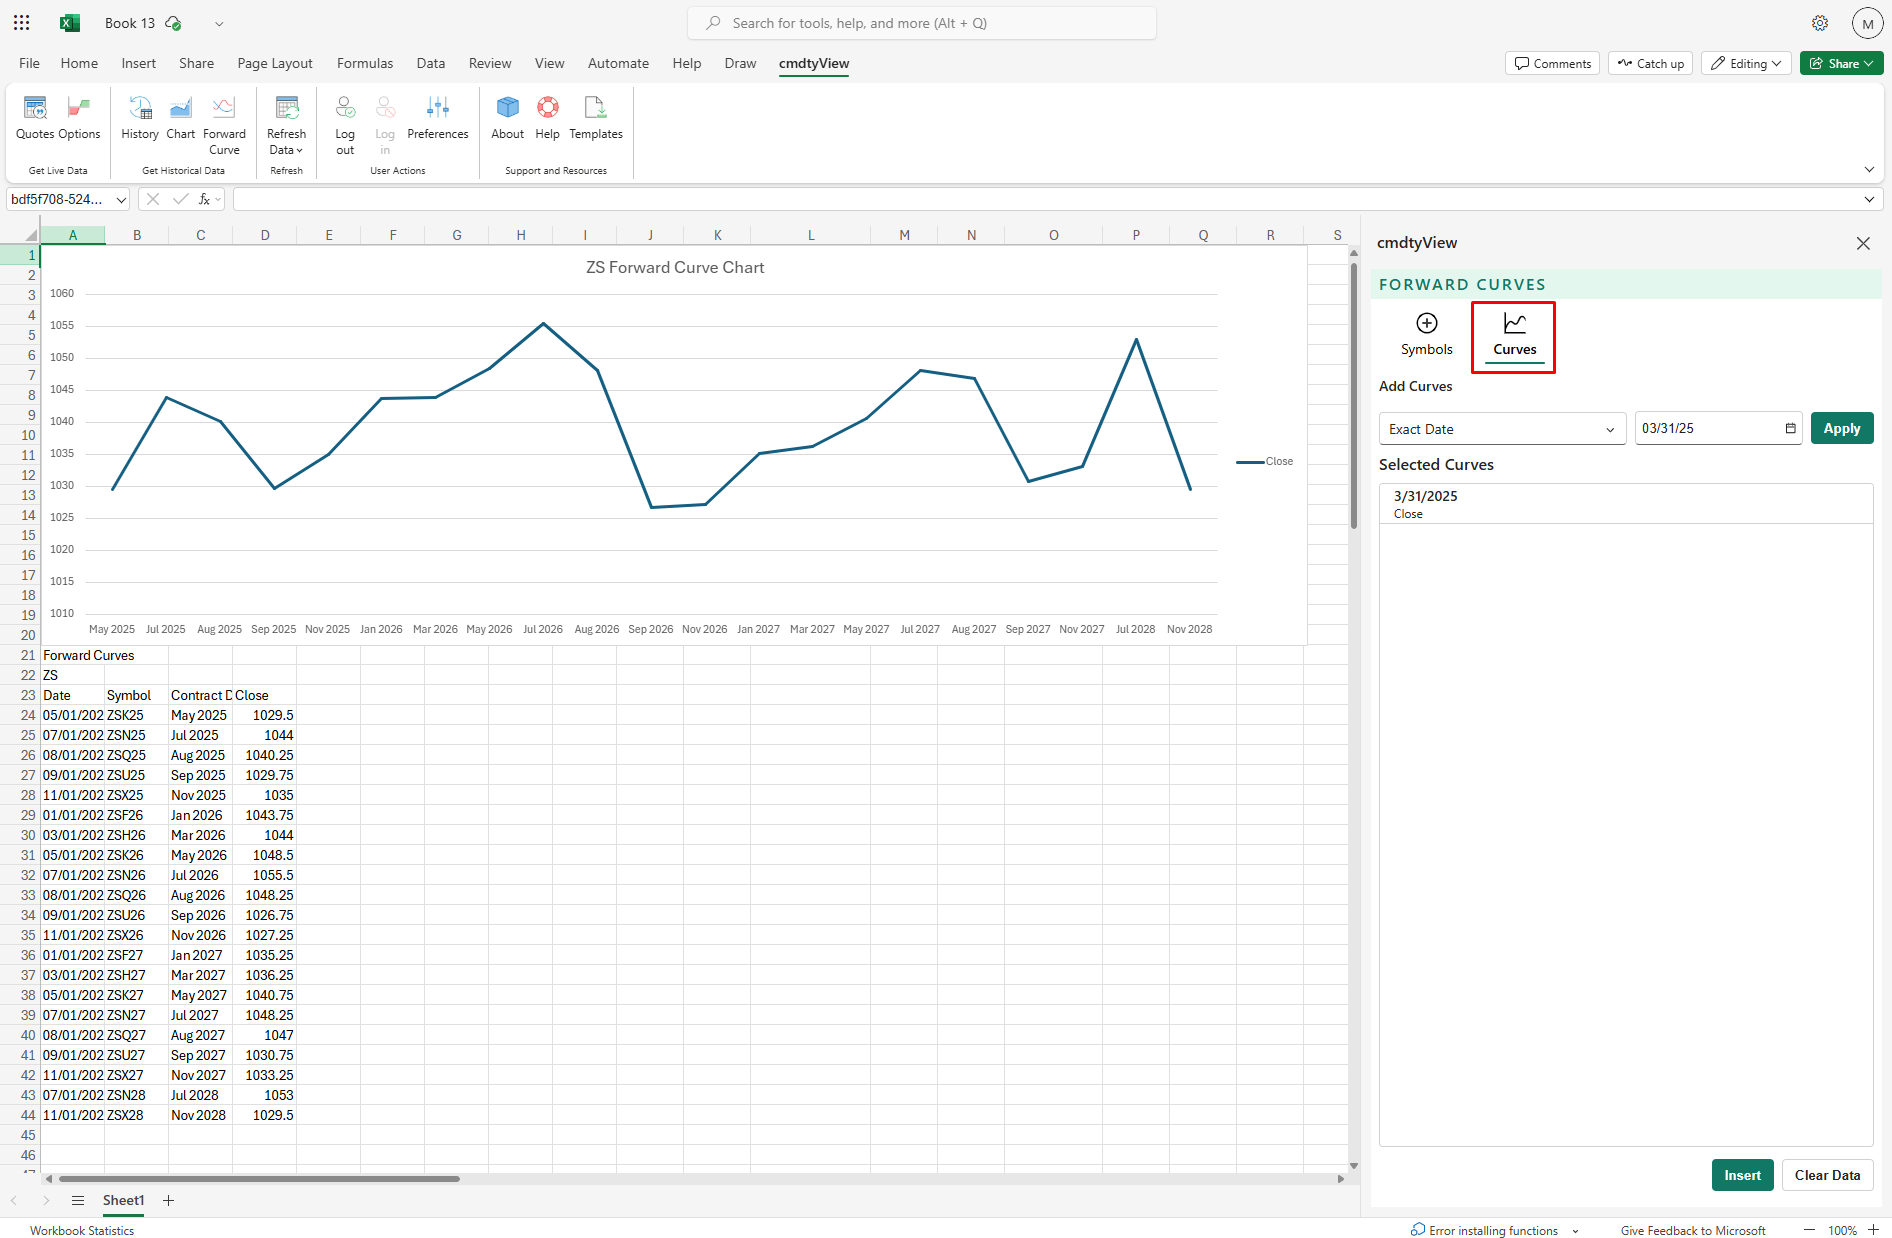1892x1238 pixels.
Task: Select the History tool
Action: 139,120
